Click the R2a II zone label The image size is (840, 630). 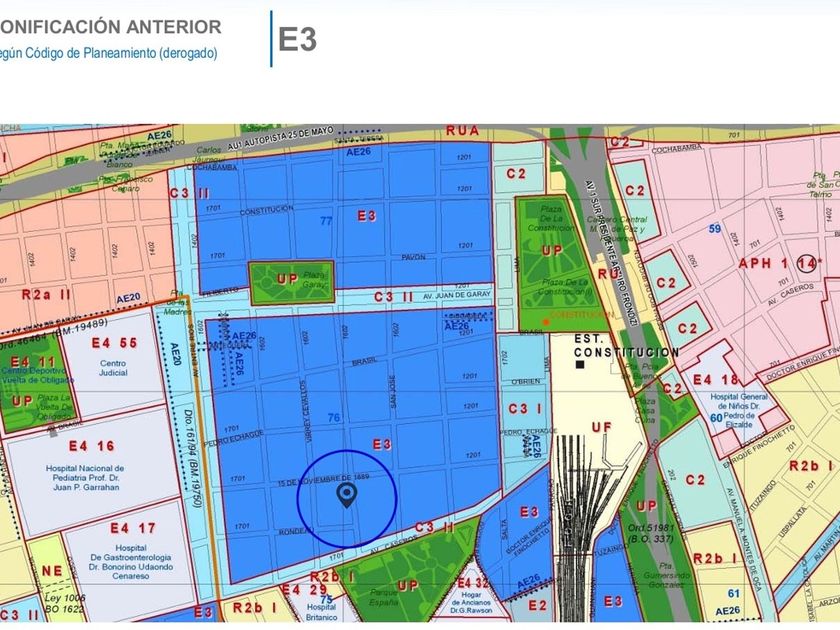46,295
